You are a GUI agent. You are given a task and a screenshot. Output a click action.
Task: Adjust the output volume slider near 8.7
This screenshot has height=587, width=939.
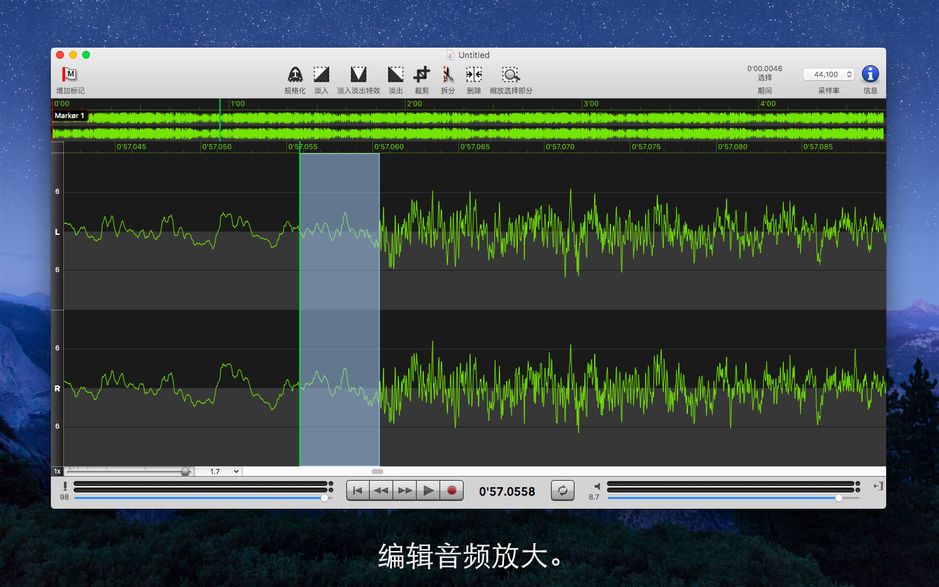(x=838, y=496)
